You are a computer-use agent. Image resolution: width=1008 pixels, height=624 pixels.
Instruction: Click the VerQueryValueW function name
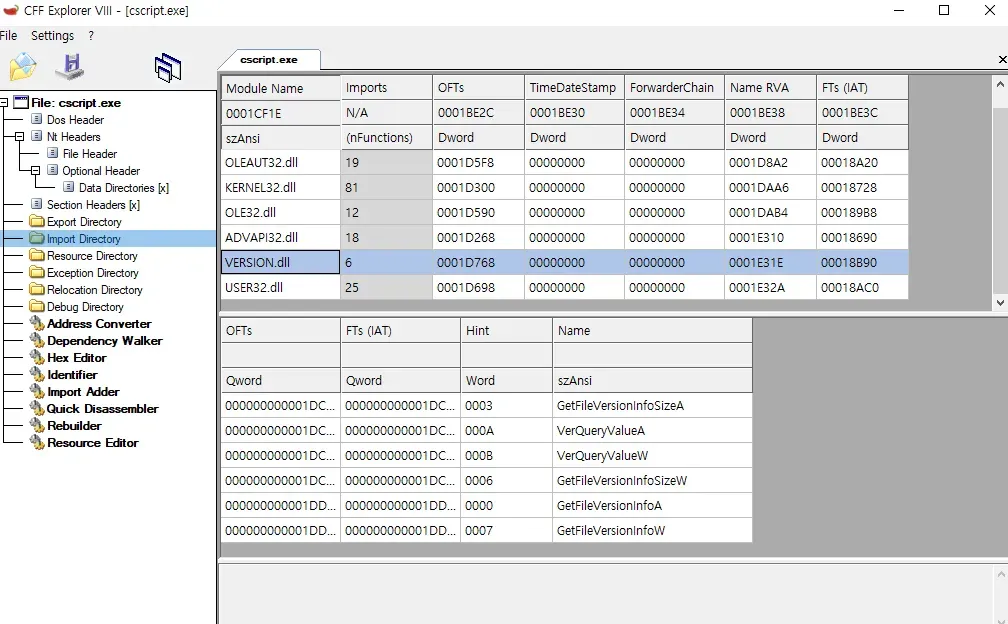click(x=602, y=456)
